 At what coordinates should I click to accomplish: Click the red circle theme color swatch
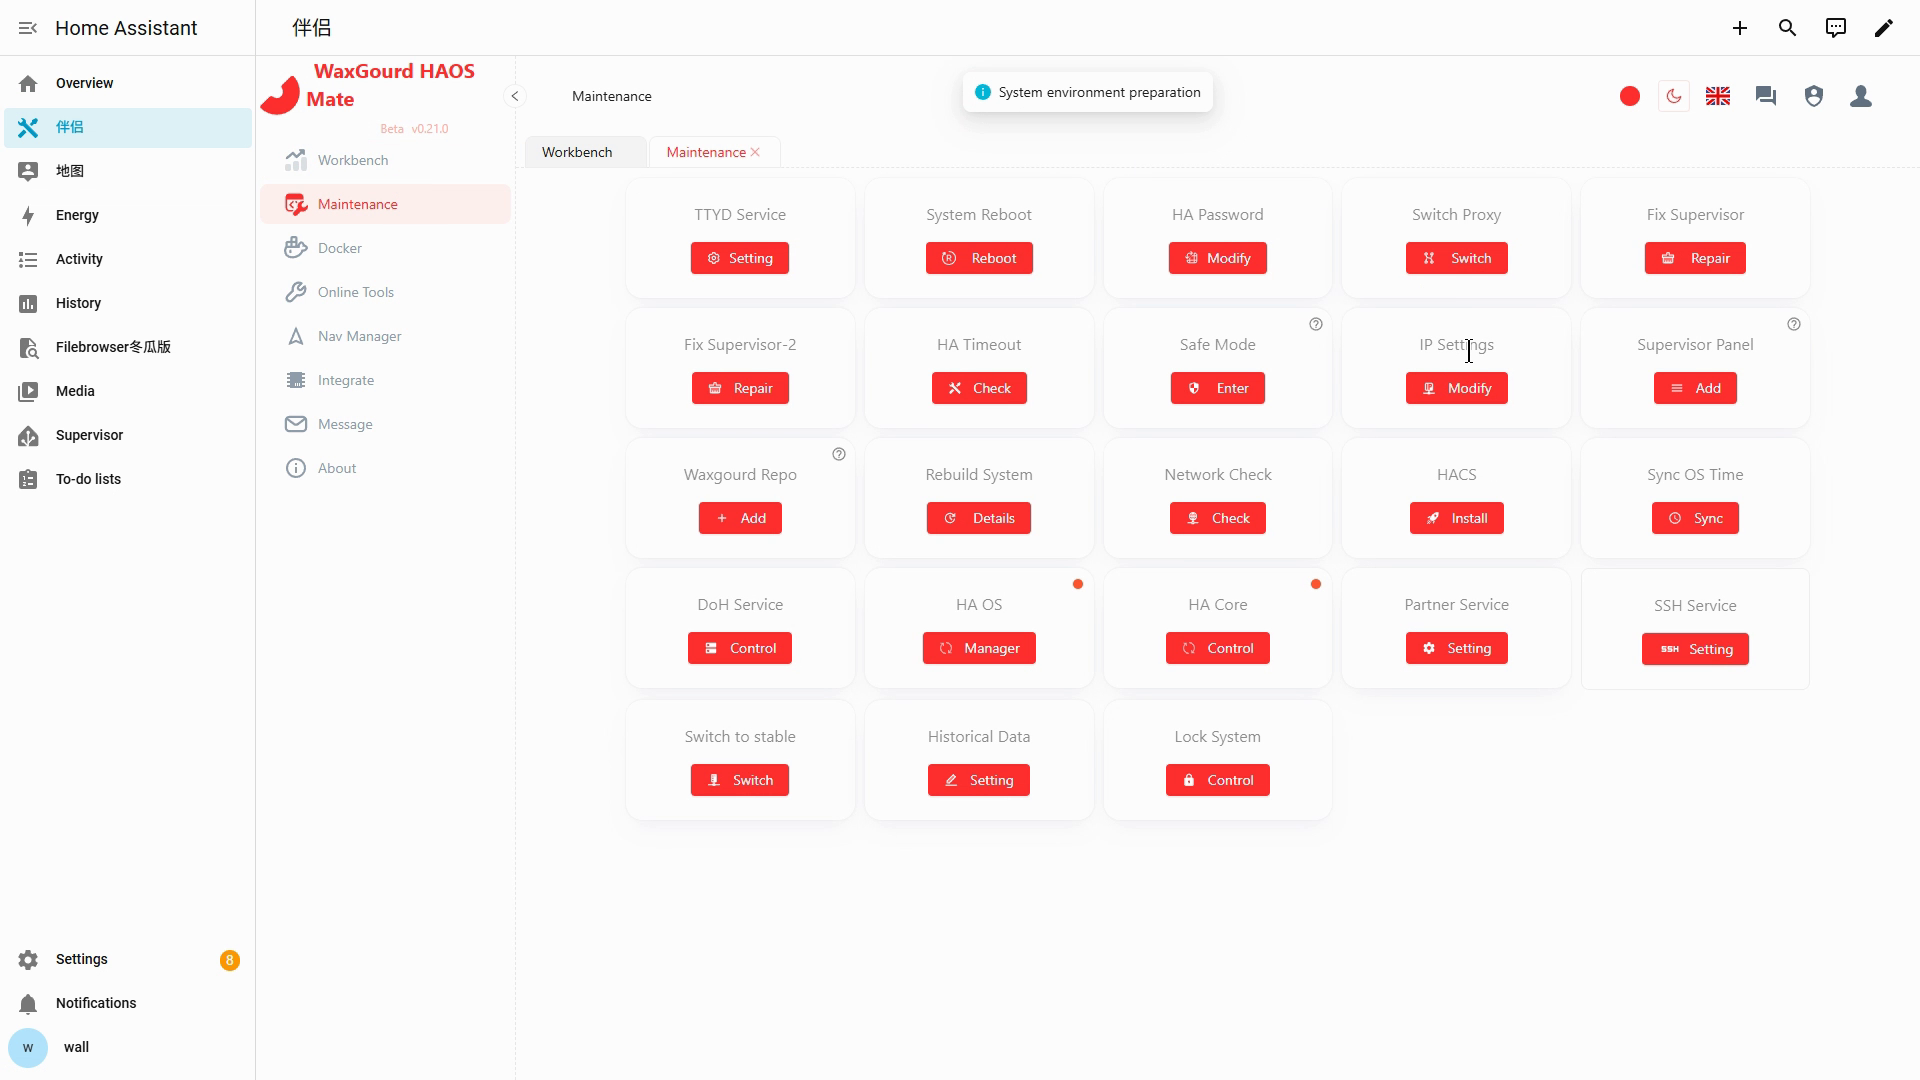click(1630, 96)
